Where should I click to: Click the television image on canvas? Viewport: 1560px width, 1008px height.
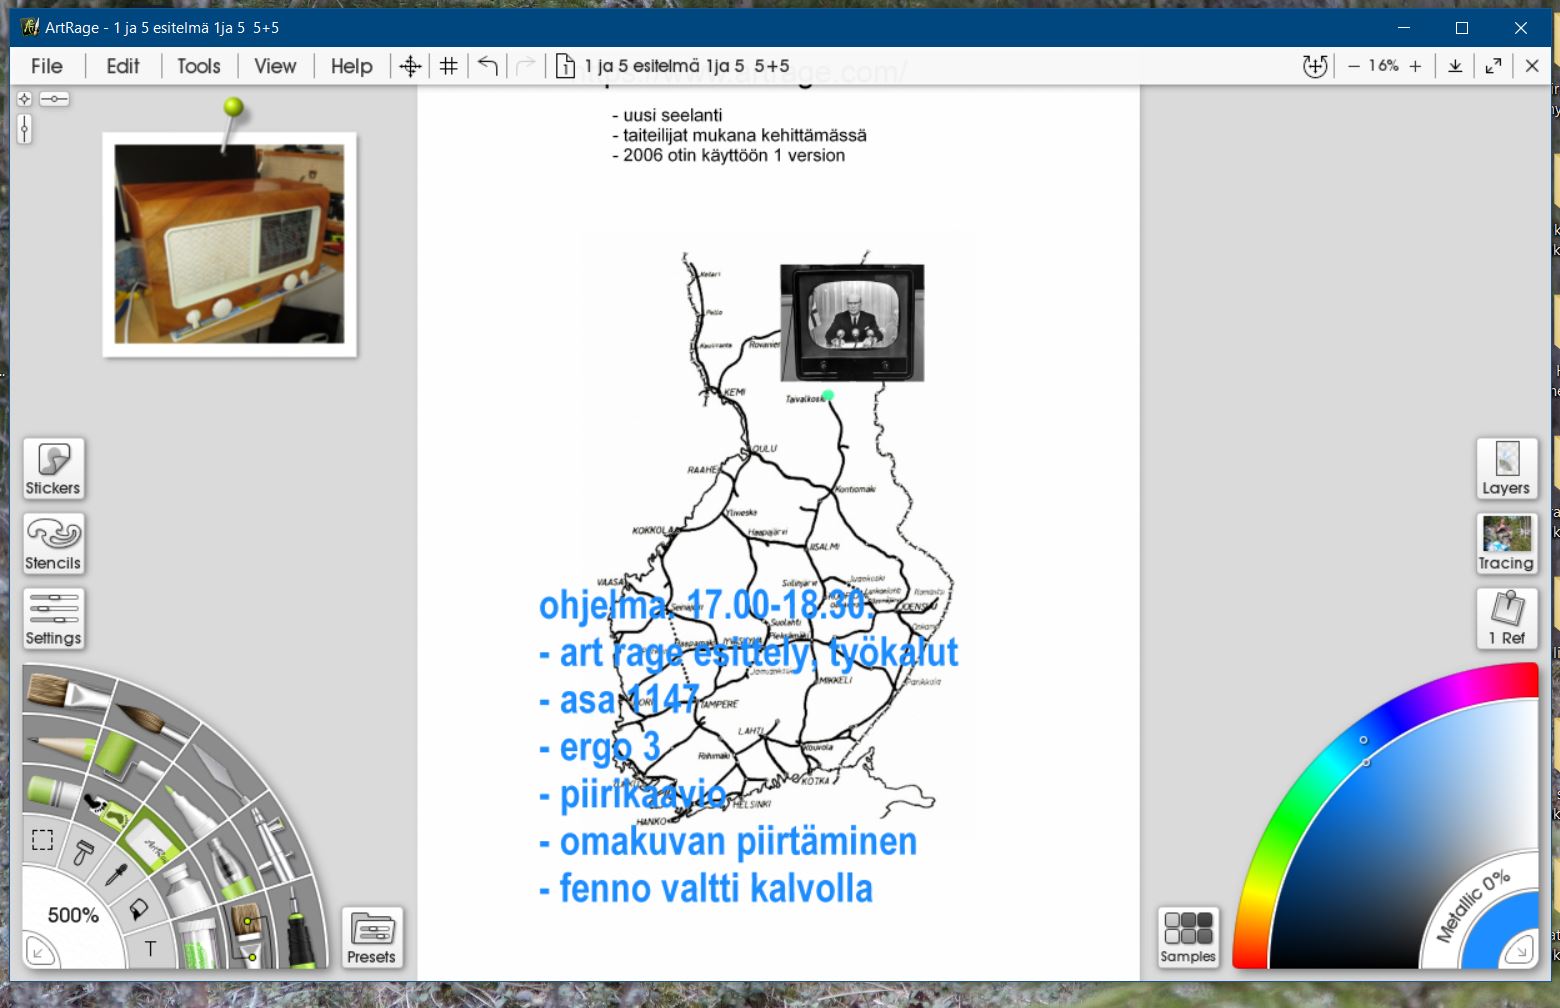[852, 323]
